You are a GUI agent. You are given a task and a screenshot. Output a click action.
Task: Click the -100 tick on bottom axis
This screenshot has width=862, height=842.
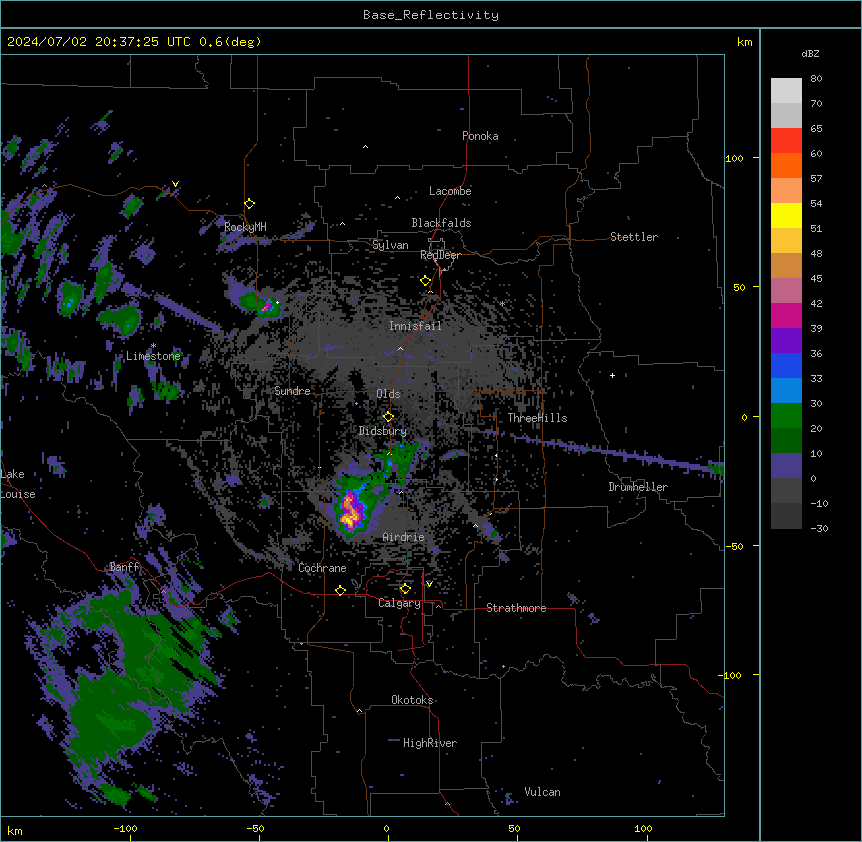click(x=125, y=828)
